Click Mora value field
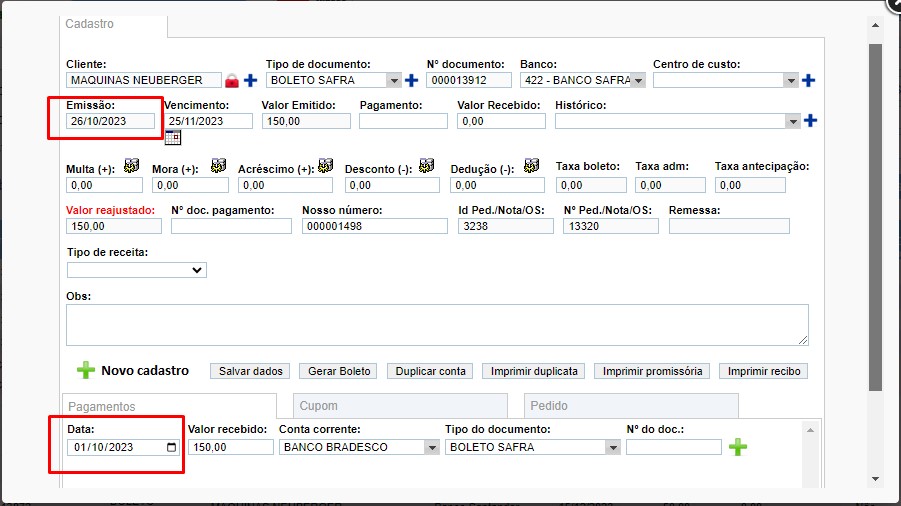 pos(190,185)
